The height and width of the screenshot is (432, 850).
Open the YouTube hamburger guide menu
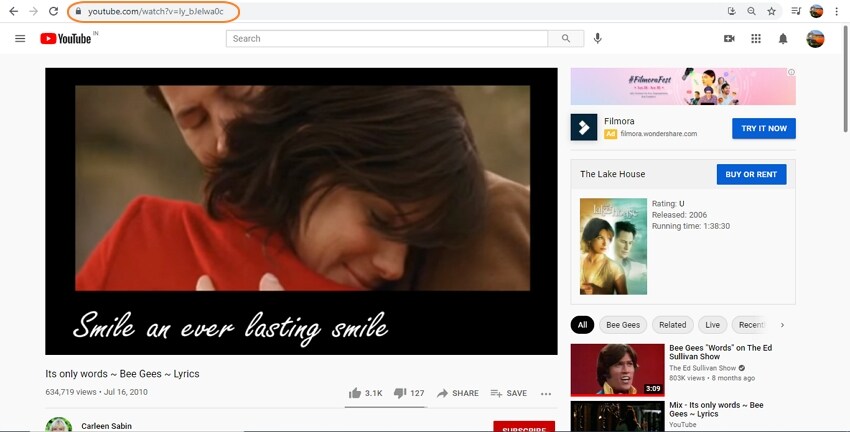20,38
